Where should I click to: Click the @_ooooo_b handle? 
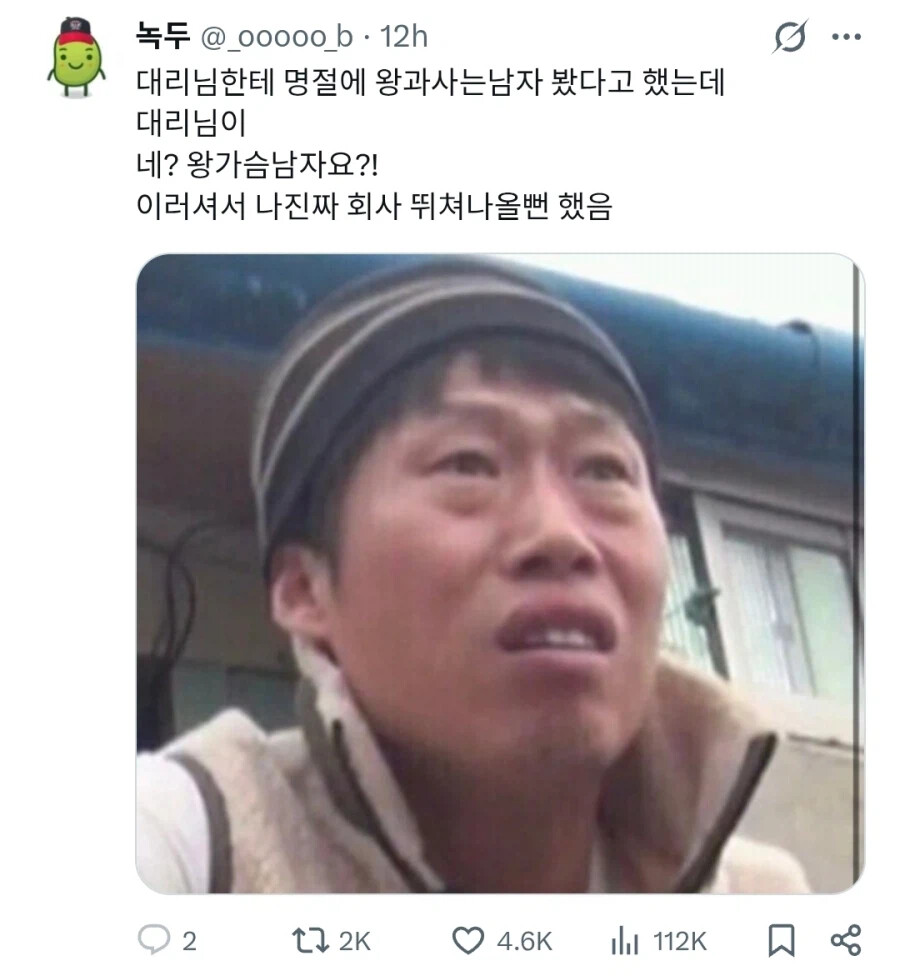[x=276, y=38]
